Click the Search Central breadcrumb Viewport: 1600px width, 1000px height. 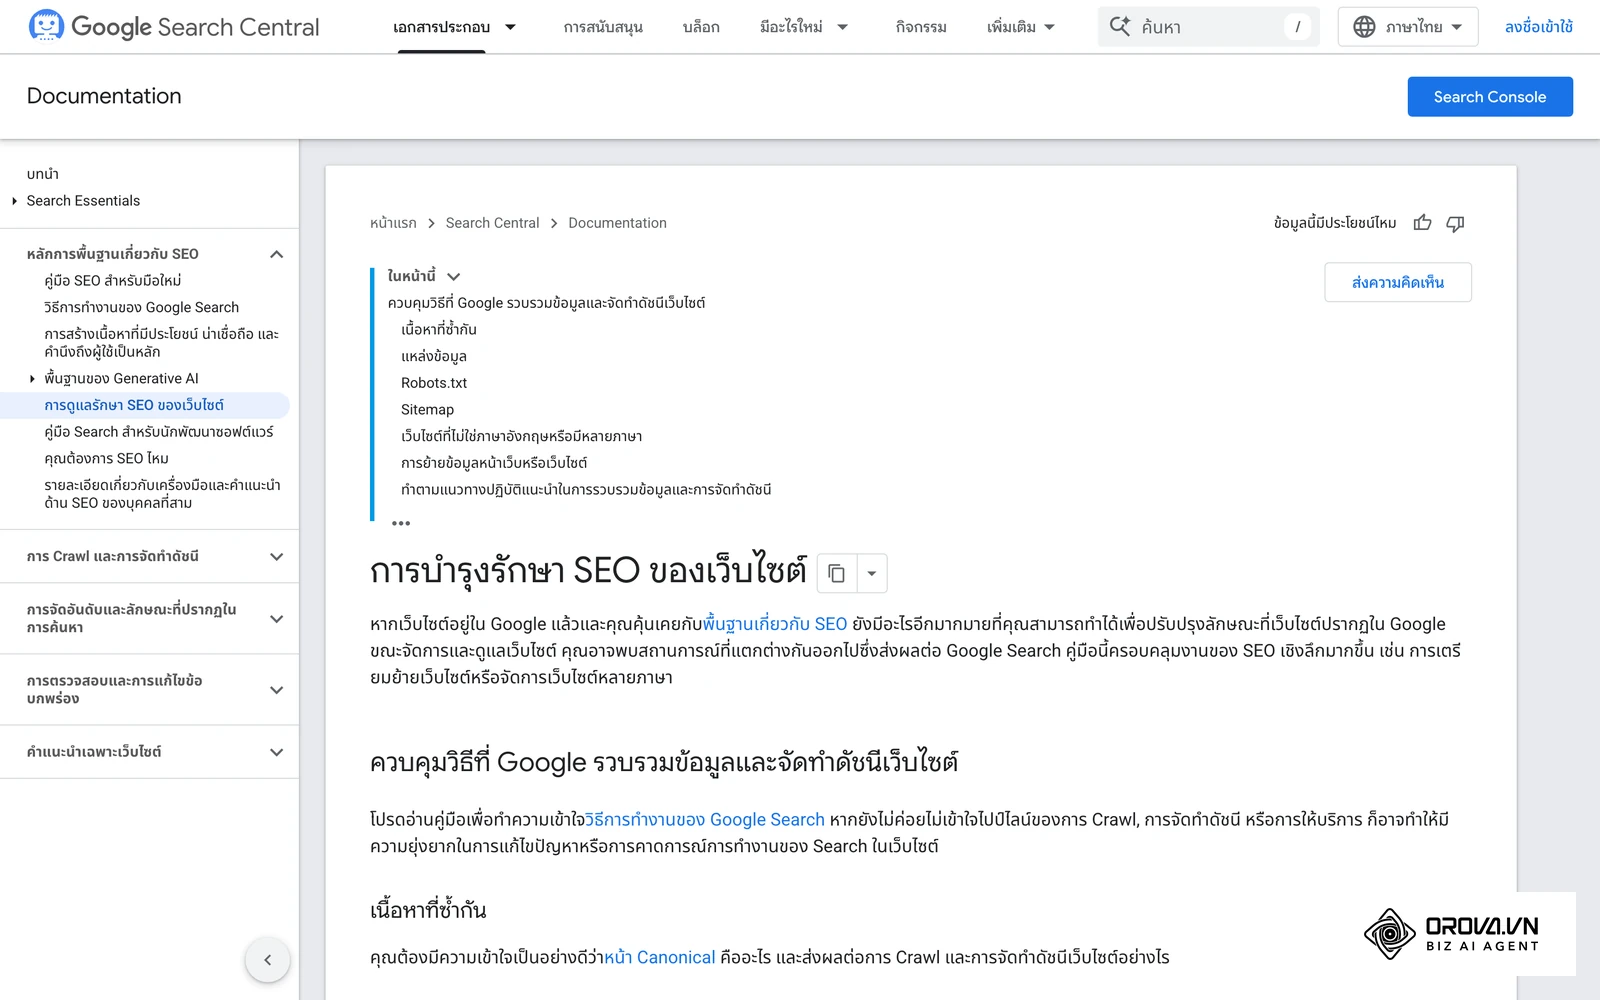click(x=492, y=223)
